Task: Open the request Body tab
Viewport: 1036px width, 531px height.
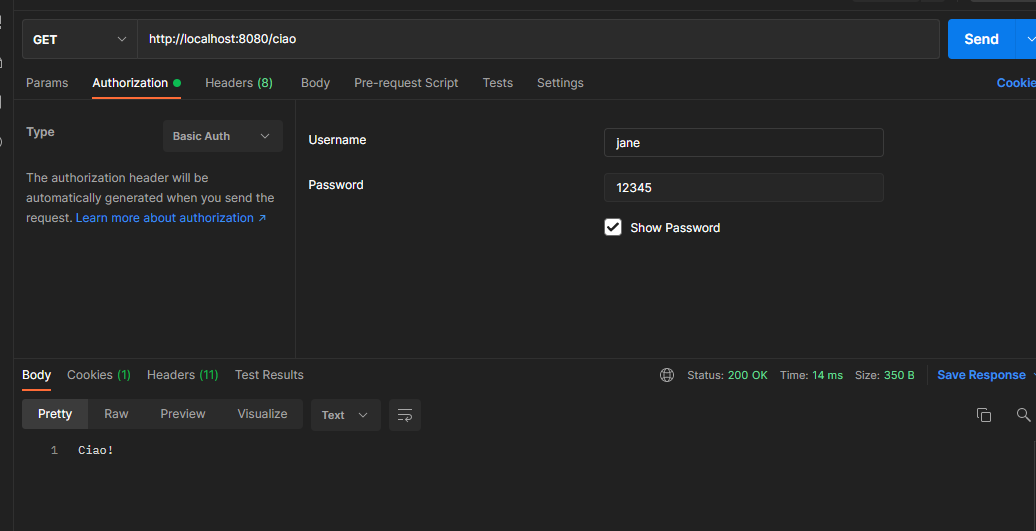Action: (x=315, y=83)
